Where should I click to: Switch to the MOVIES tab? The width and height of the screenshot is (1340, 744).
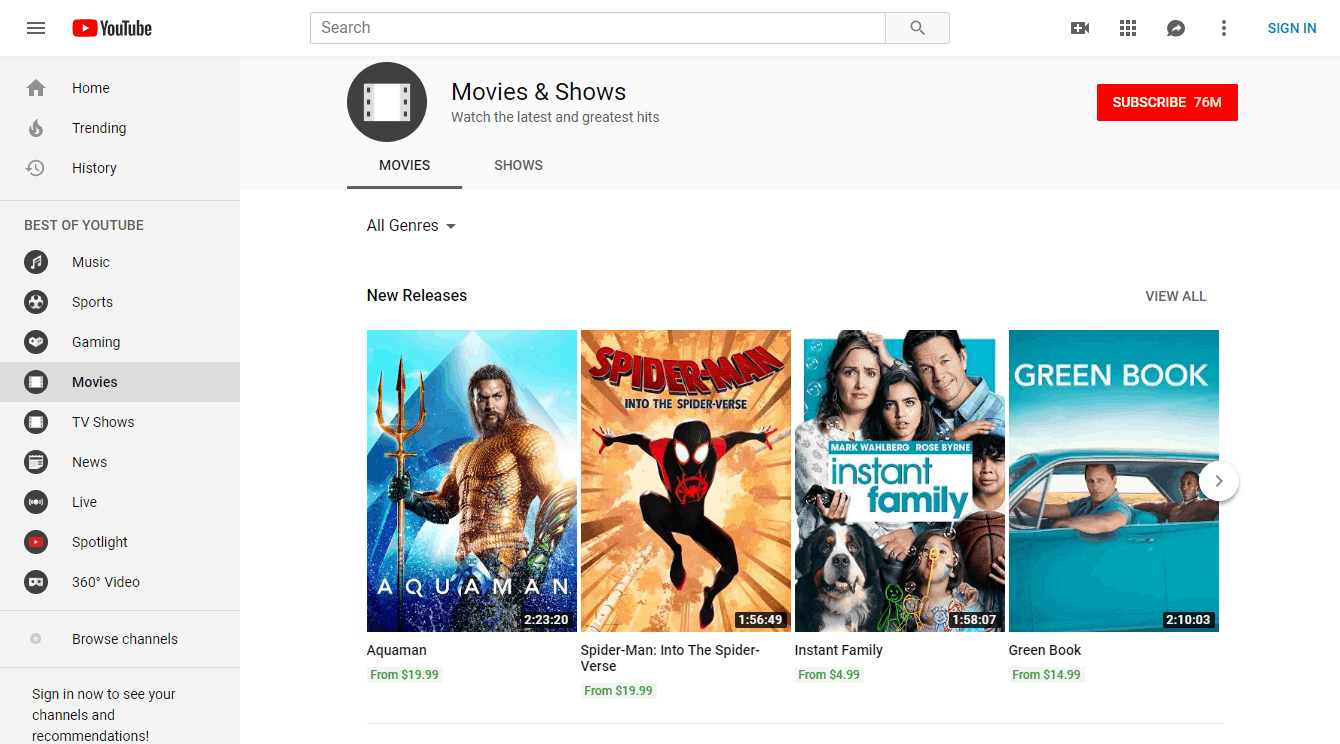tap(404, 165)
